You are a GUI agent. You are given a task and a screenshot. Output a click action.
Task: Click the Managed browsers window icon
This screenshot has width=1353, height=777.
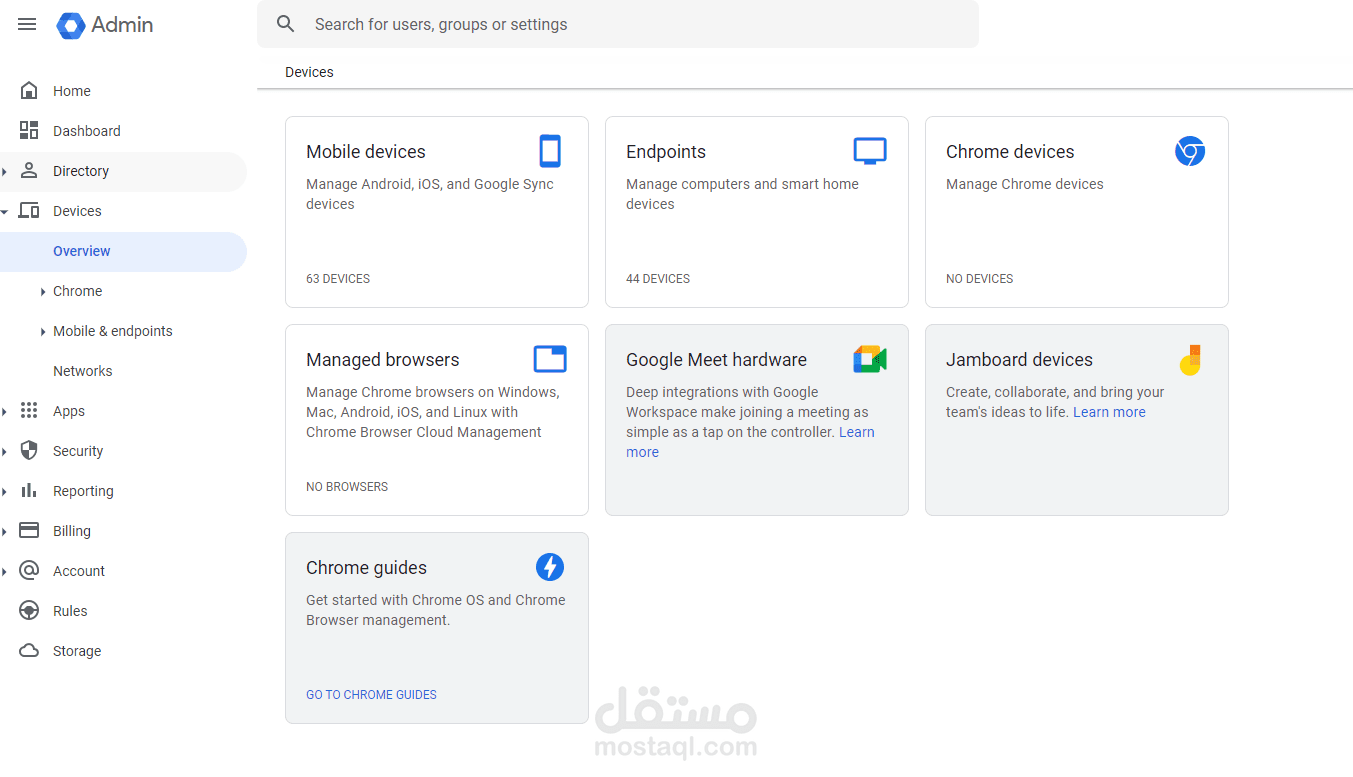(x=550, y=359)
